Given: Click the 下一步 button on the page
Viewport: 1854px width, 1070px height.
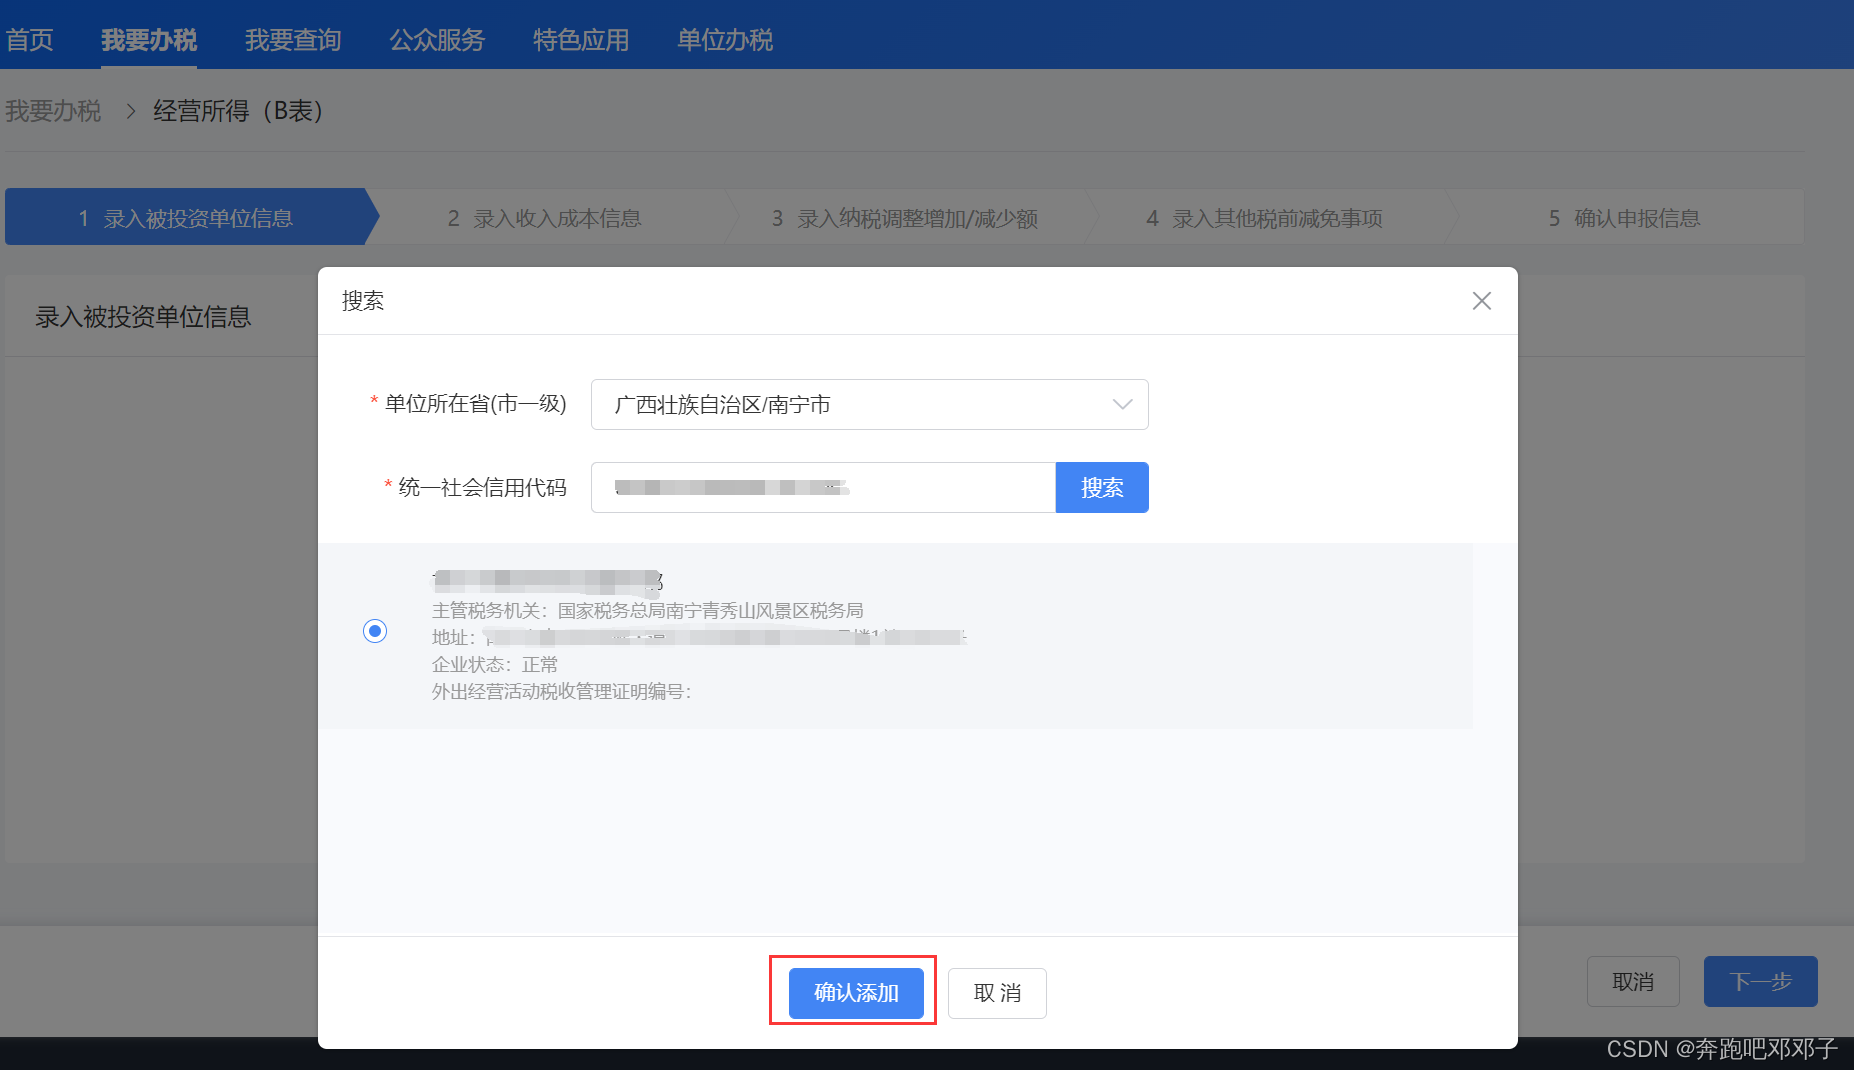Looking at the screenshot, I should click(1761, 982).
